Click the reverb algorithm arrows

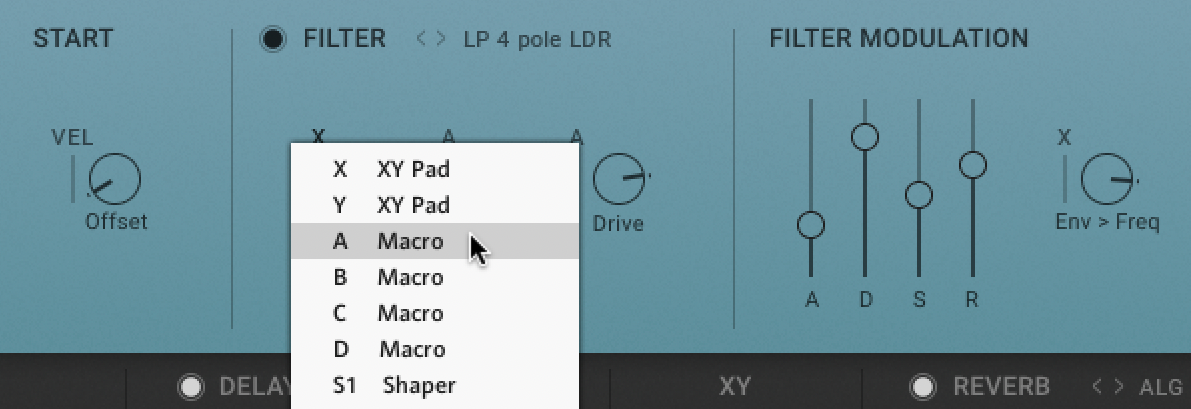[x=1107, y=387]
